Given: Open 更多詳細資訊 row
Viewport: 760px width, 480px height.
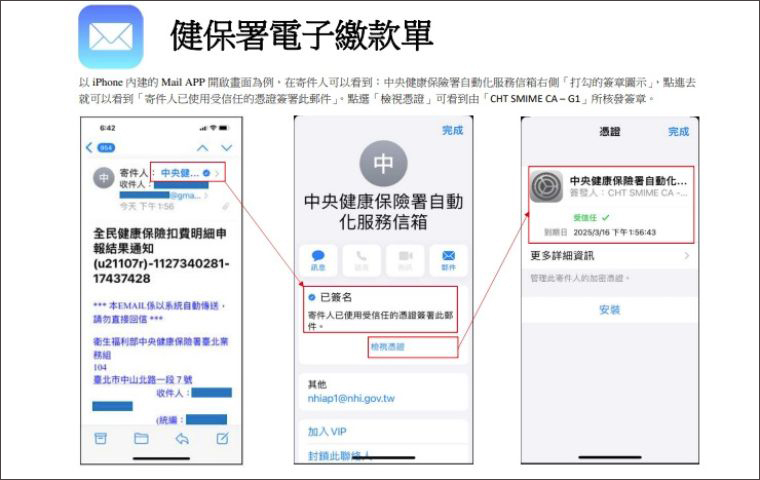Looking at the screenshot, I should tap(610, 256).
